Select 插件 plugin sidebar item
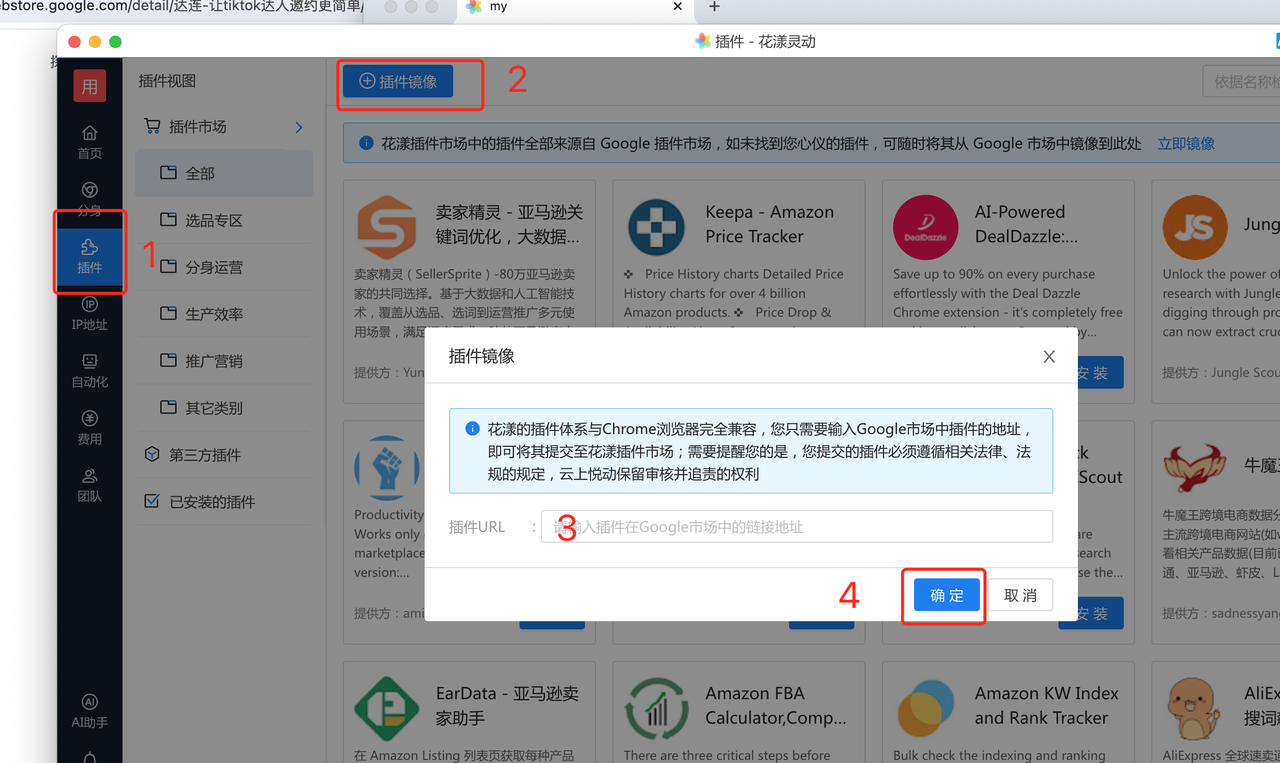Viewport: 1280px width, 763px height. pyautogui.click(x=89, y=256)
